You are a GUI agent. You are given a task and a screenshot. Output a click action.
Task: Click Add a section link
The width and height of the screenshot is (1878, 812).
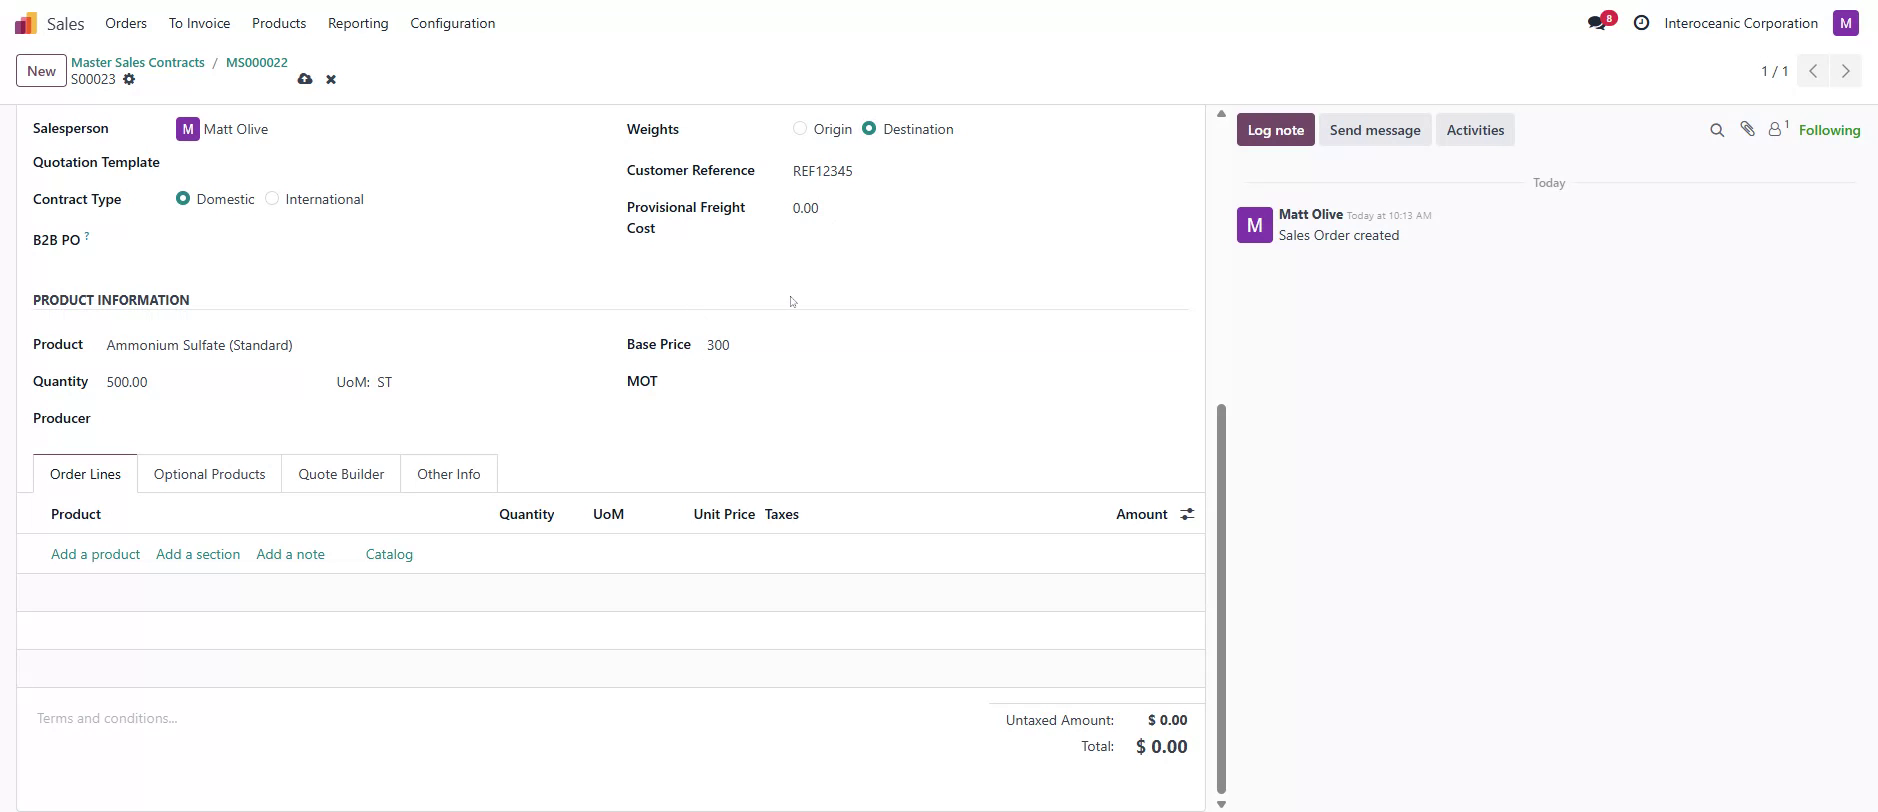[x=198, y=554]
